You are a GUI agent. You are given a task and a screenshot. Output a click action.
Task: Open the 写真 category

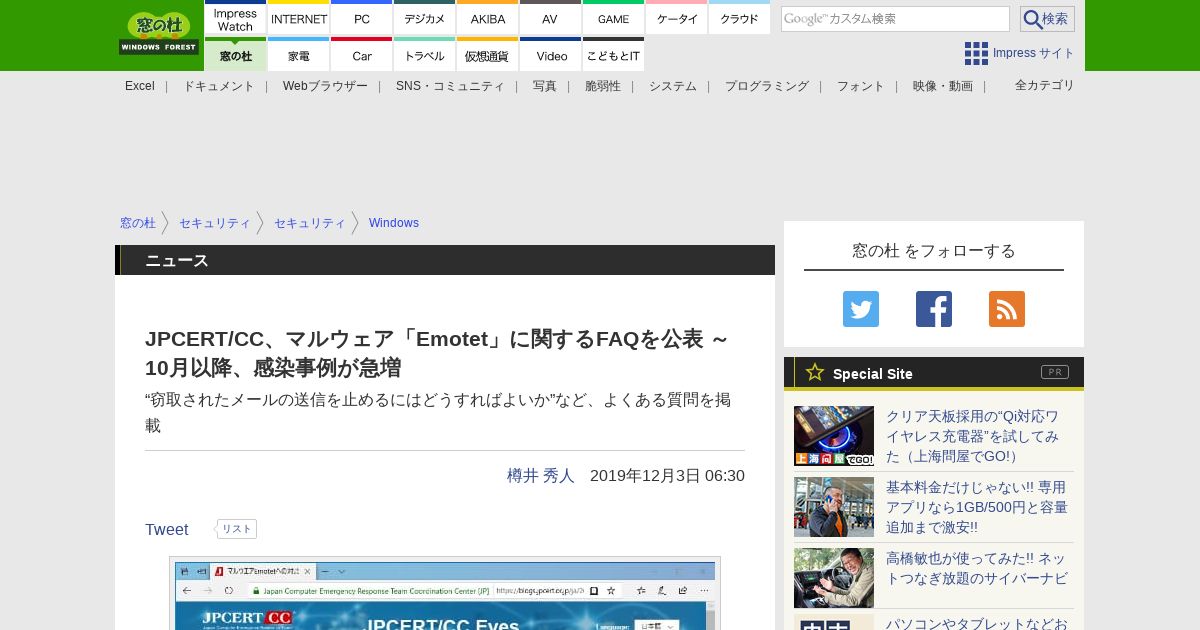545,86
